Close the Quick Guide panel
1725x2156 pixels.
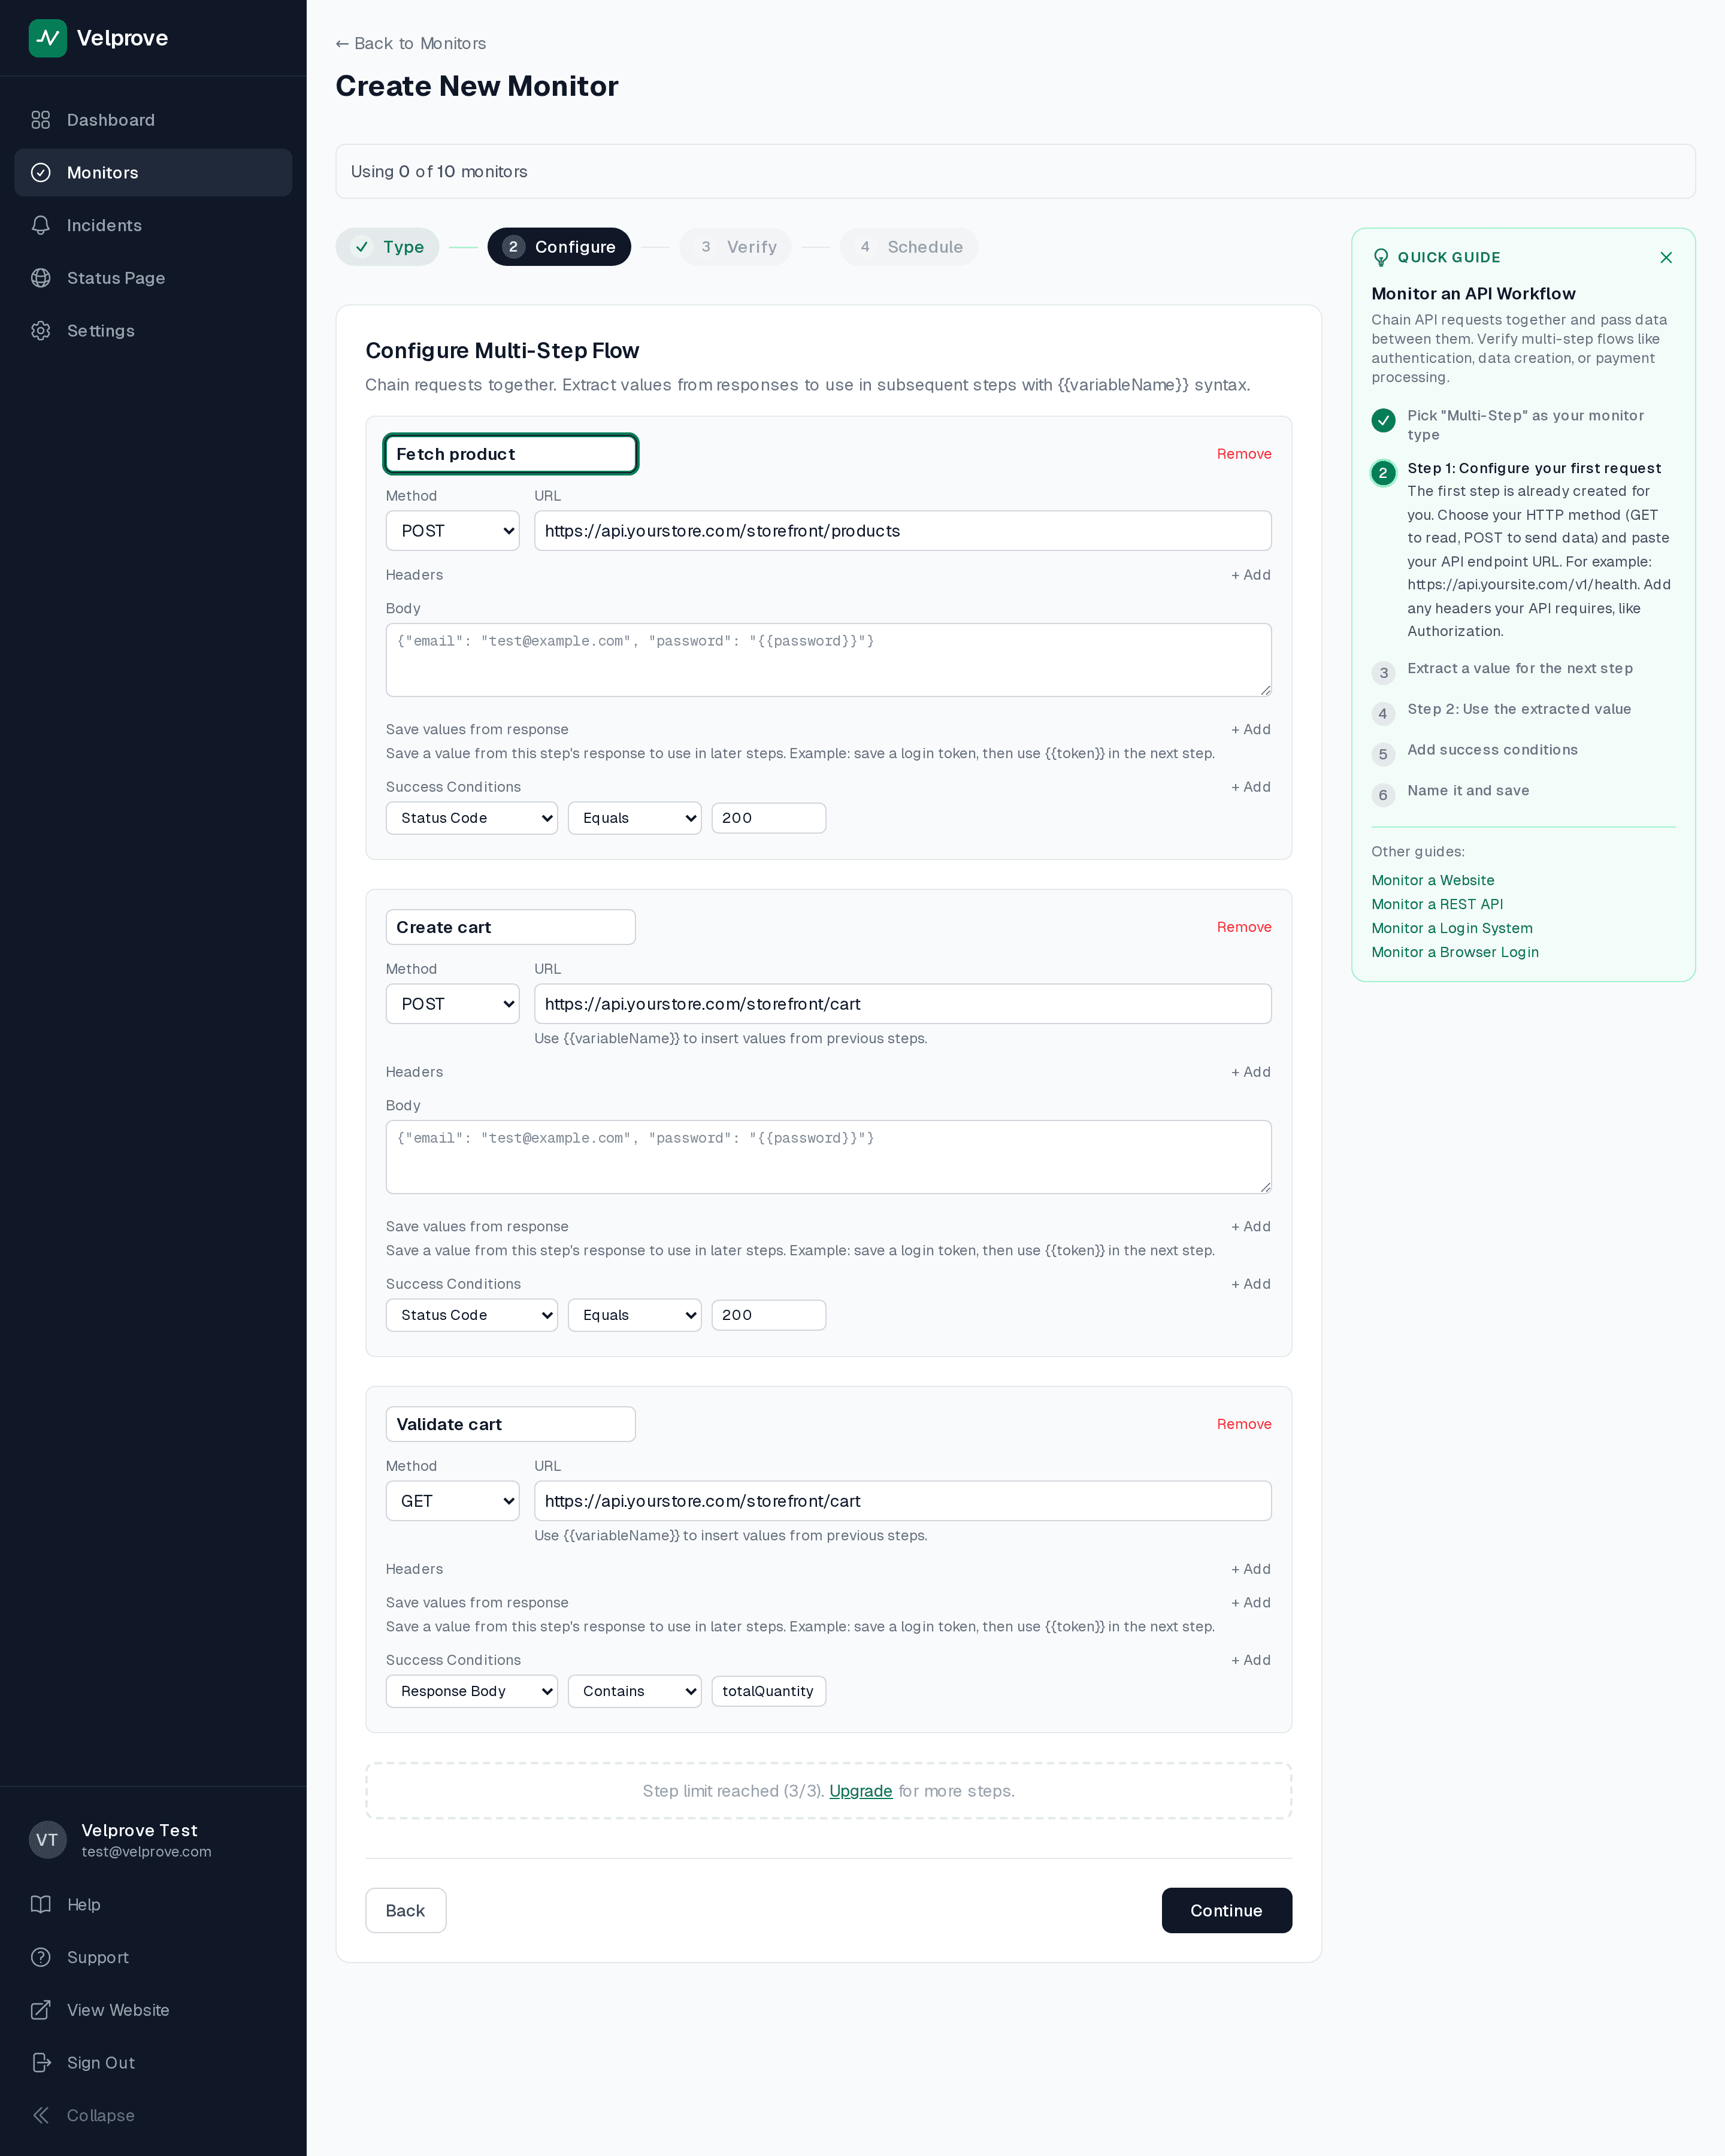tap(1666, 257)
